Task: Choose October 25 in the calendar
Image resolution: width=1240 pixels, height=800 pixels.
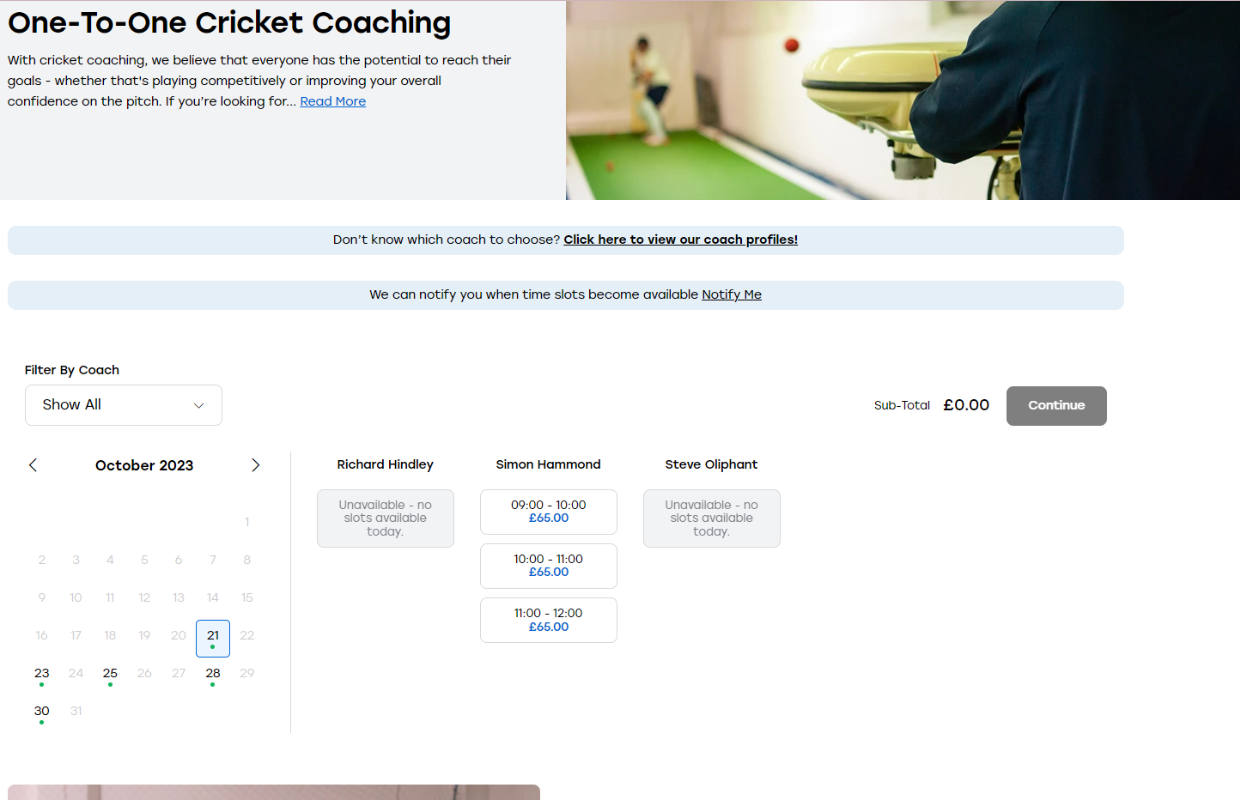Action: coord(110,674)
